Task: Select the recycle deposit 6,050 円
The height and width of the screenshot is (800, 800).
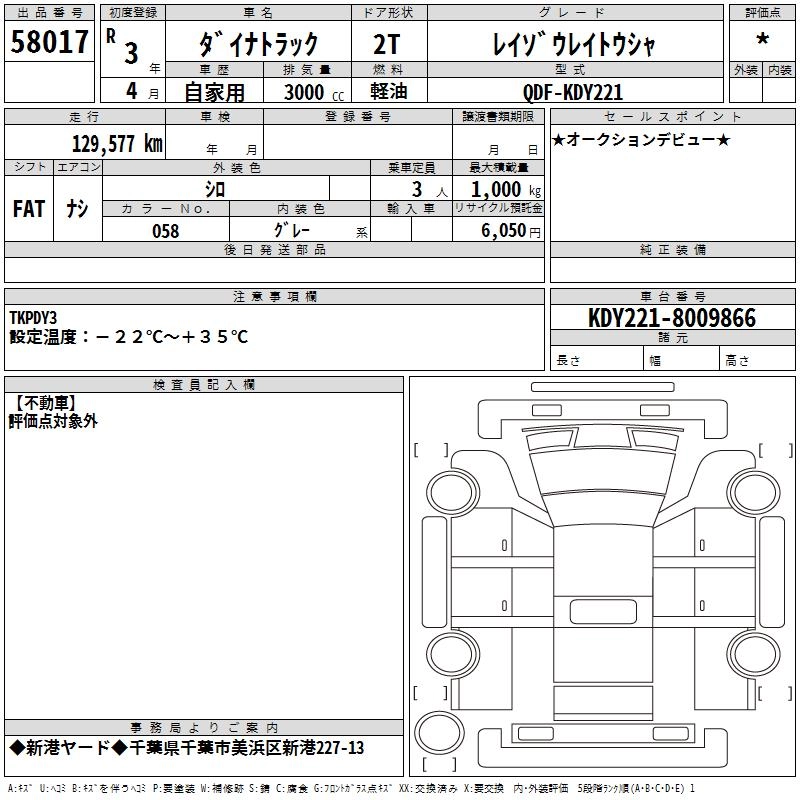Action: click(x=511, y=231)
